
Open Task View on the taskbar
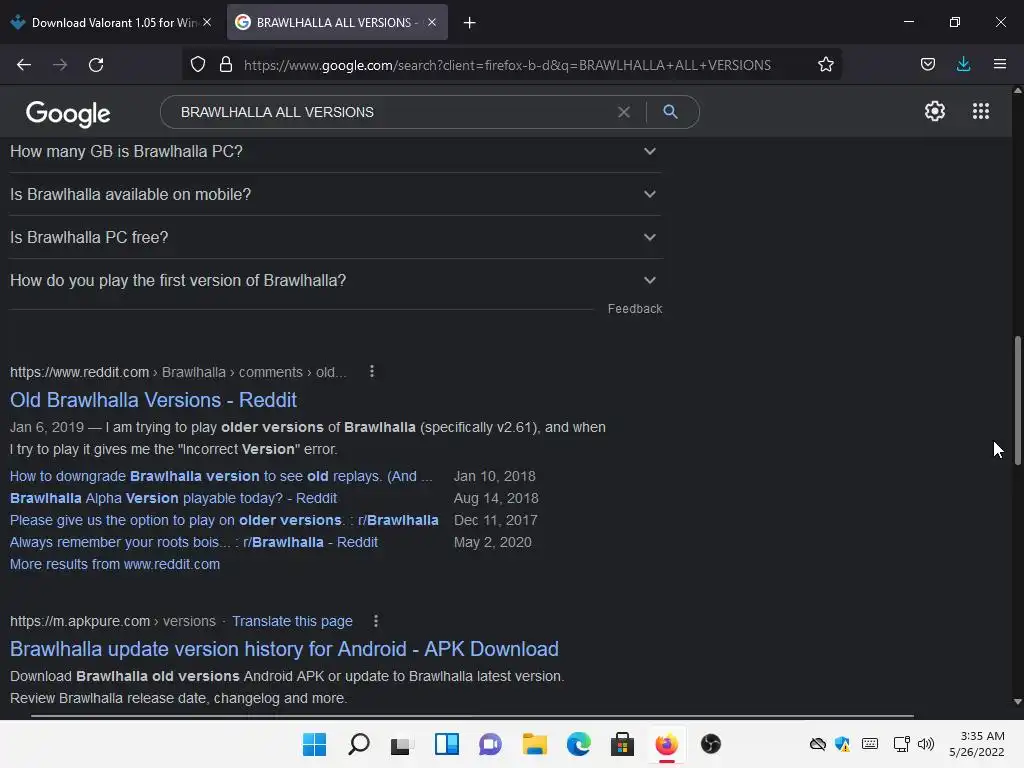(402, 744)
